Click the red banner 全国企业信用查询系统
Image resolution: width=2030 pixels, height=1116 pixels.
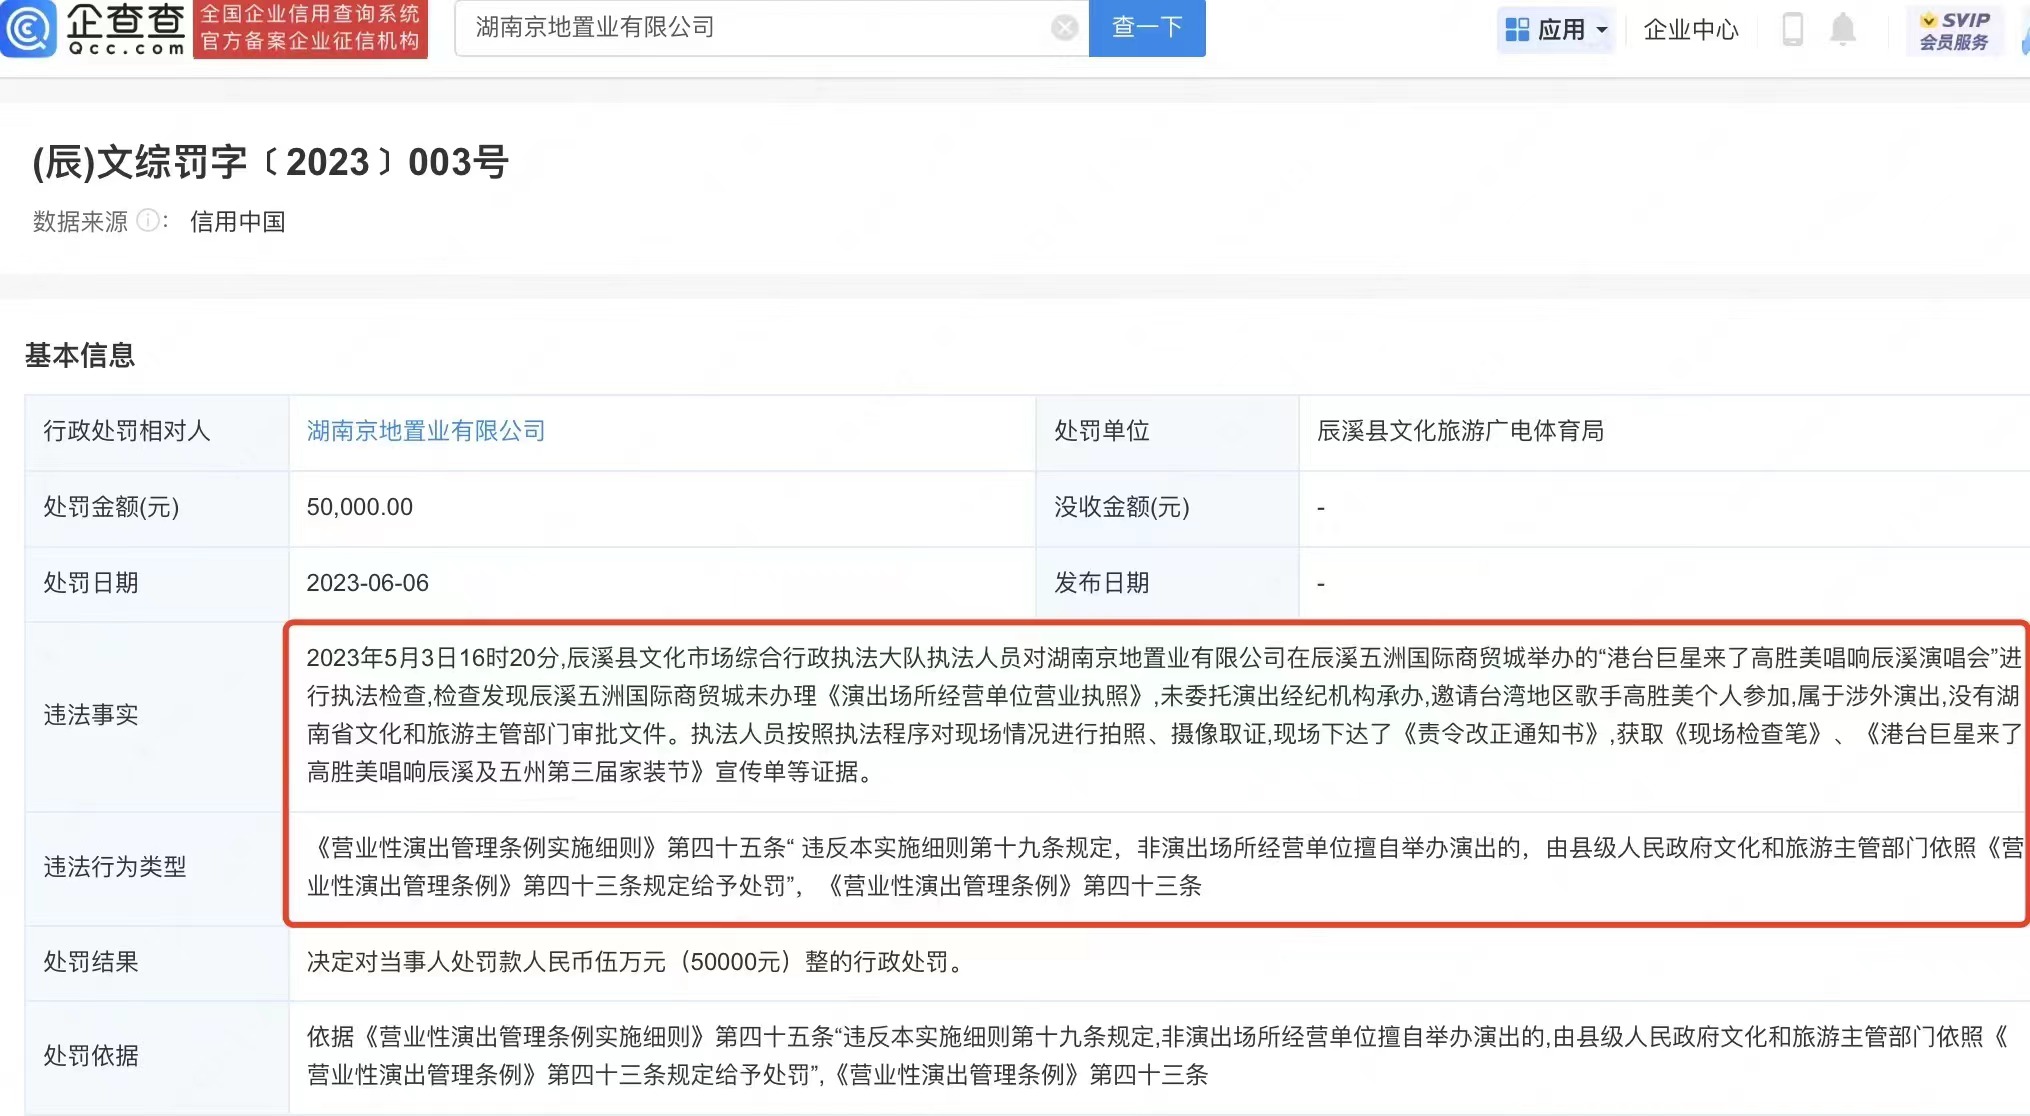point(310,28)
